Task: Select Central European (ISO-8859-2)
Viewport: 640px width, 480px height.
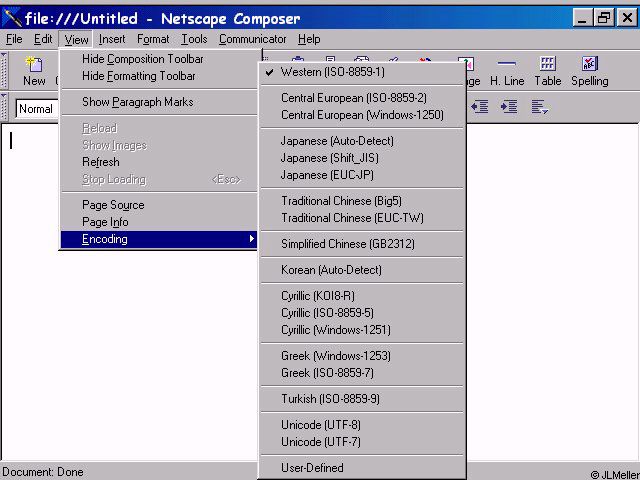Action: (x=362, y=98)
